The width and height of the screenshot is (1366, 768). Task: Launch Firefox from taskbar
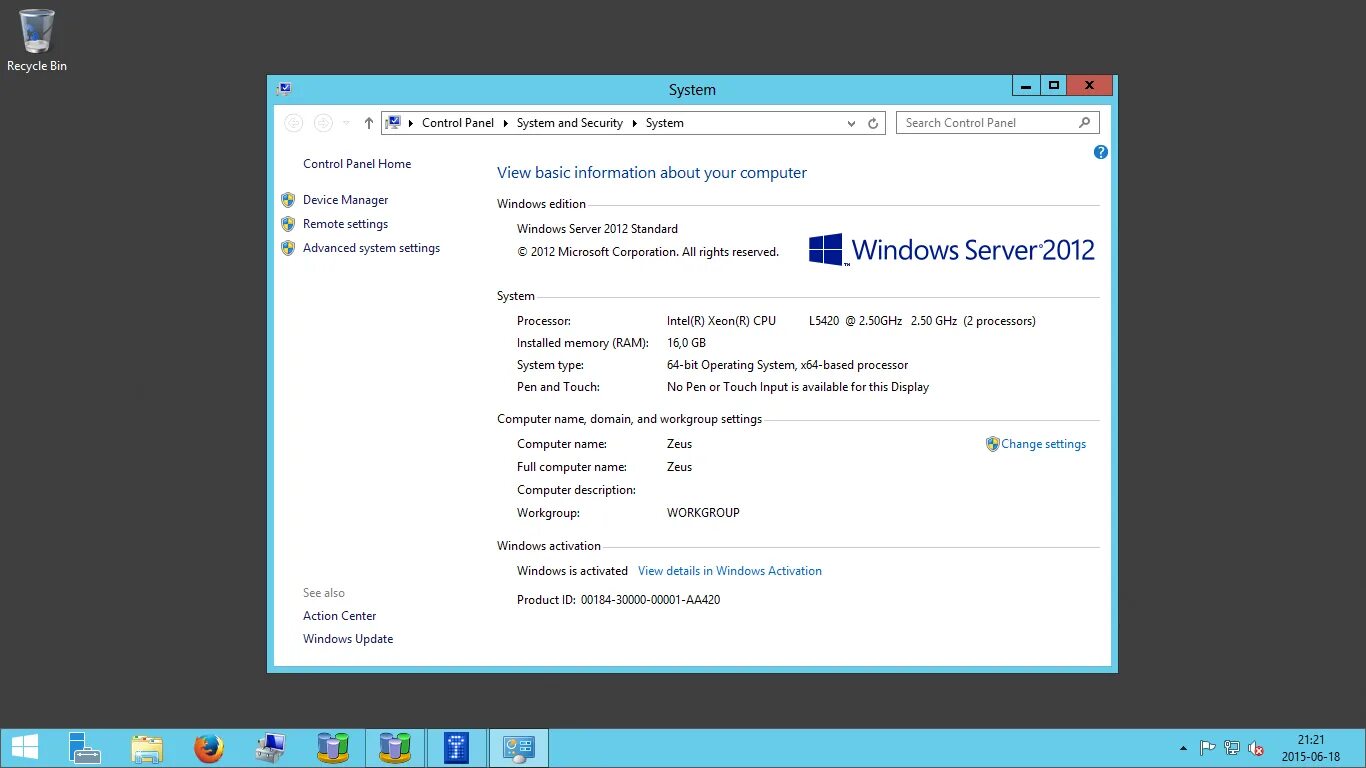(208, 747)
